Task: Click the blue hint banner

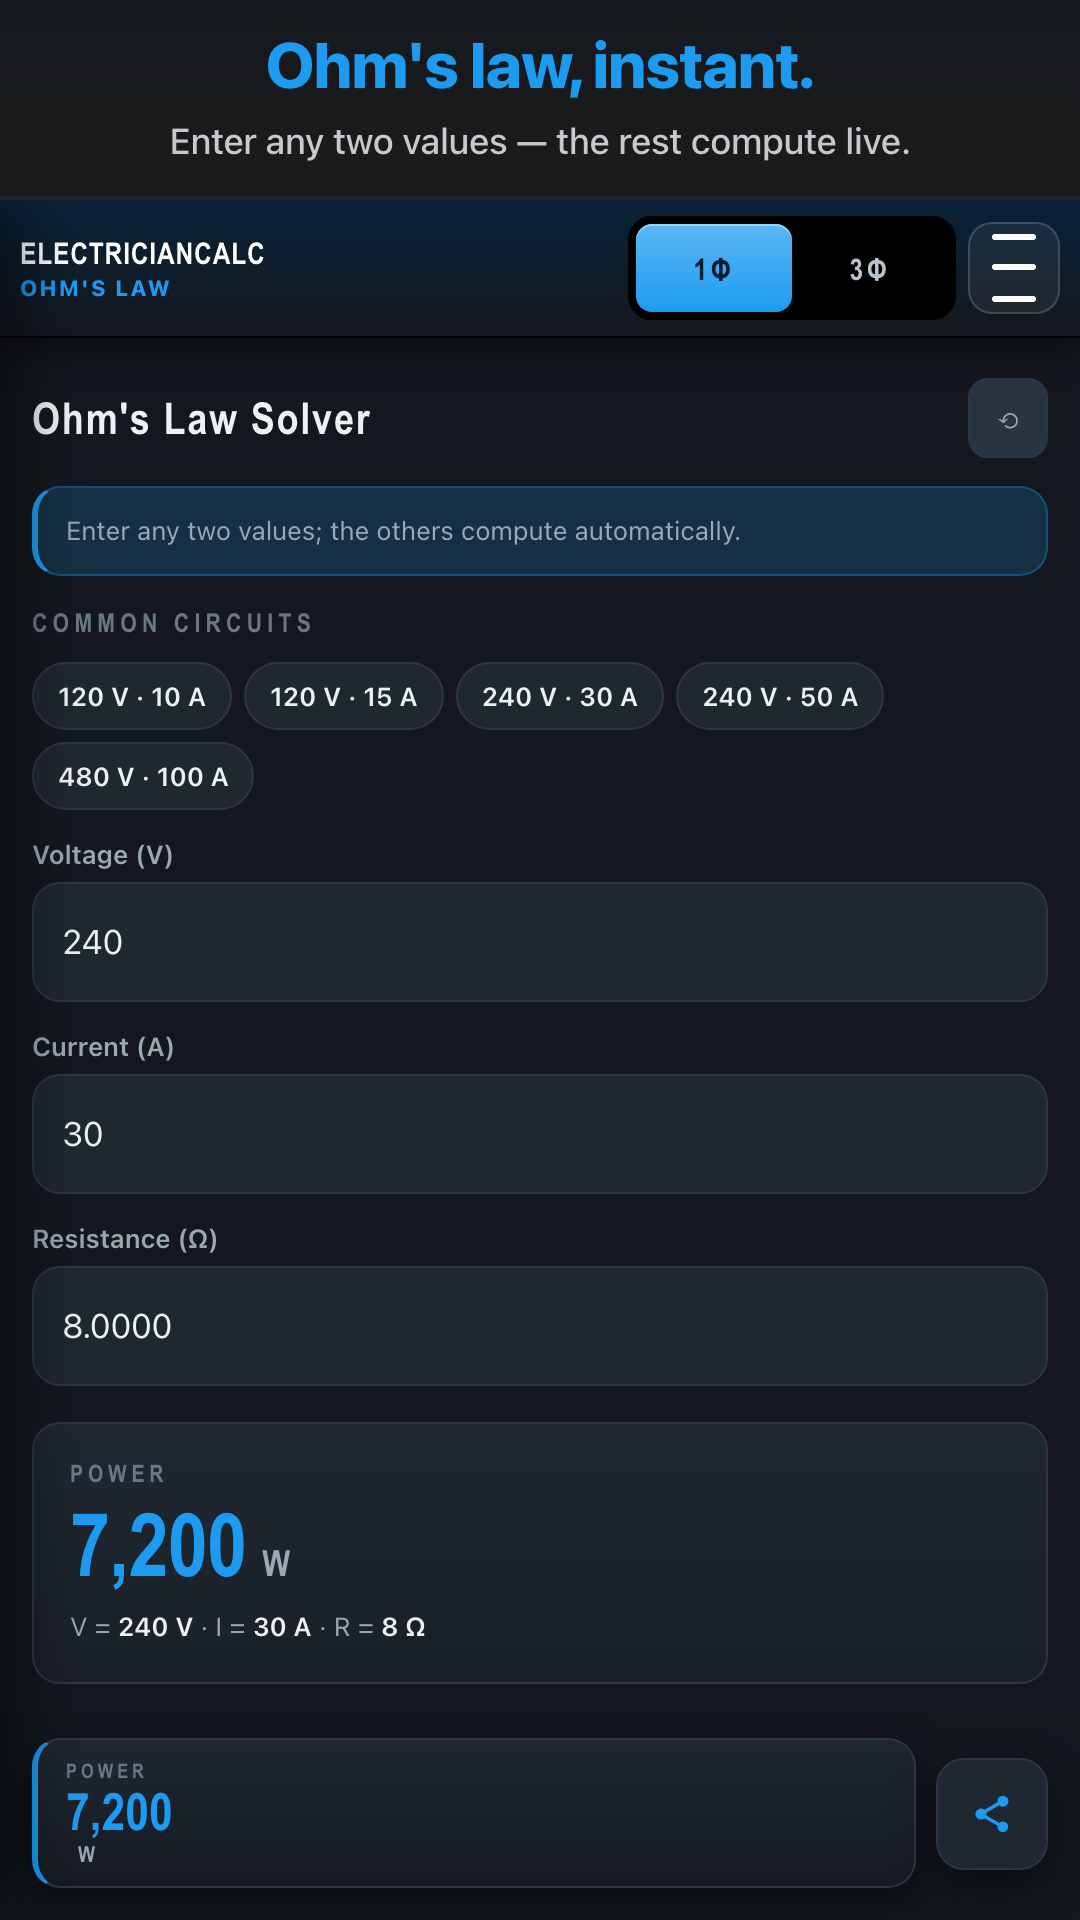Action: pos(540,531)
